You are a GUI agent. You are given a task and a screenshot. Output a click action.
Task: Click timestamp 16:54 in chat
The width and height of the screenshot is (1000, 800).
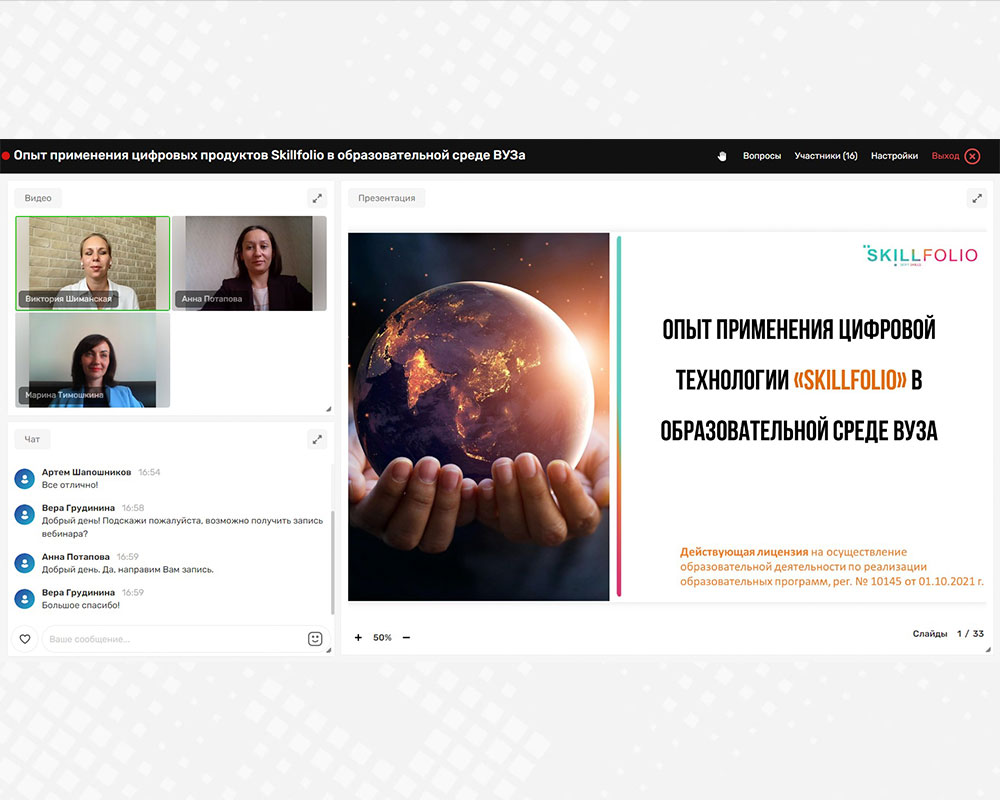click(149, 472)
